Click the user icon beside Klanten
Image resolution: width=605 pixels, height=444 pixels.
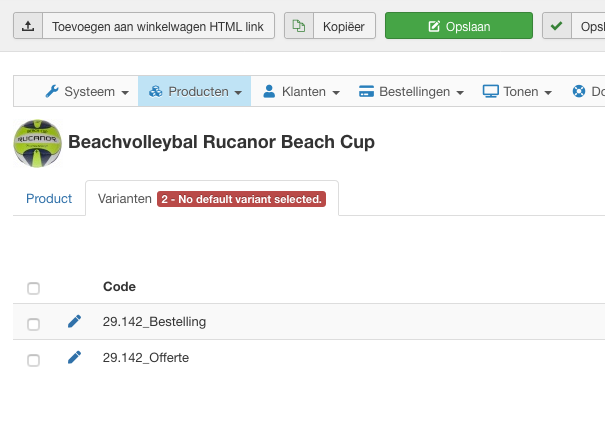pyautogui.click(x=269, y=91)
